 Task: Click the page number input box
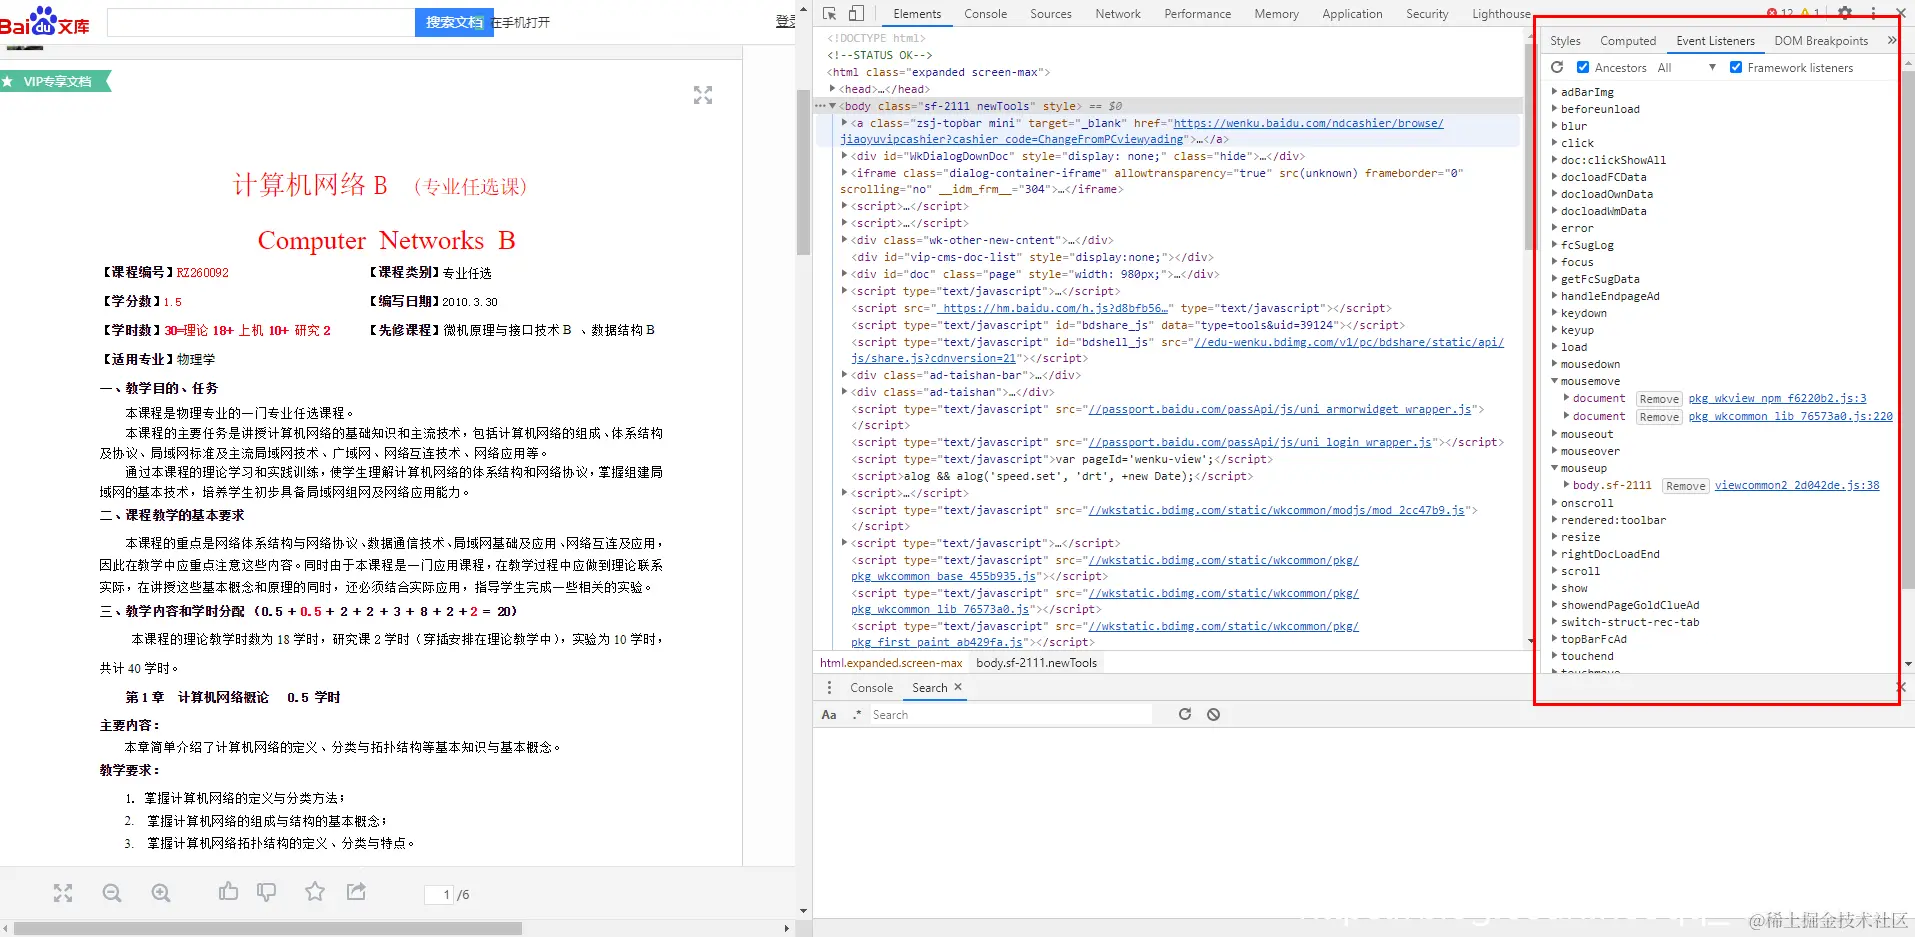point(440,894)
